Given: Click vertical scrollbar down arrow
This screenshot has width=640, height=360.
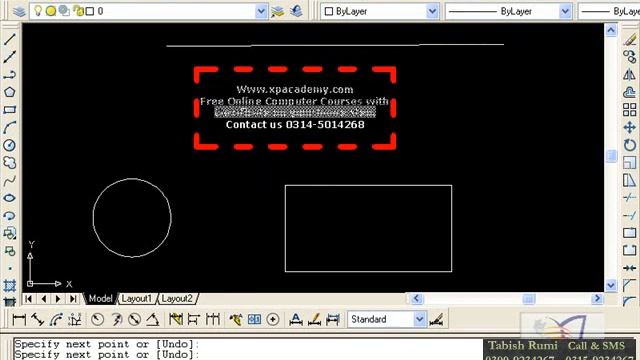Looking at the screenshot, I should click(x=611, y=285).
